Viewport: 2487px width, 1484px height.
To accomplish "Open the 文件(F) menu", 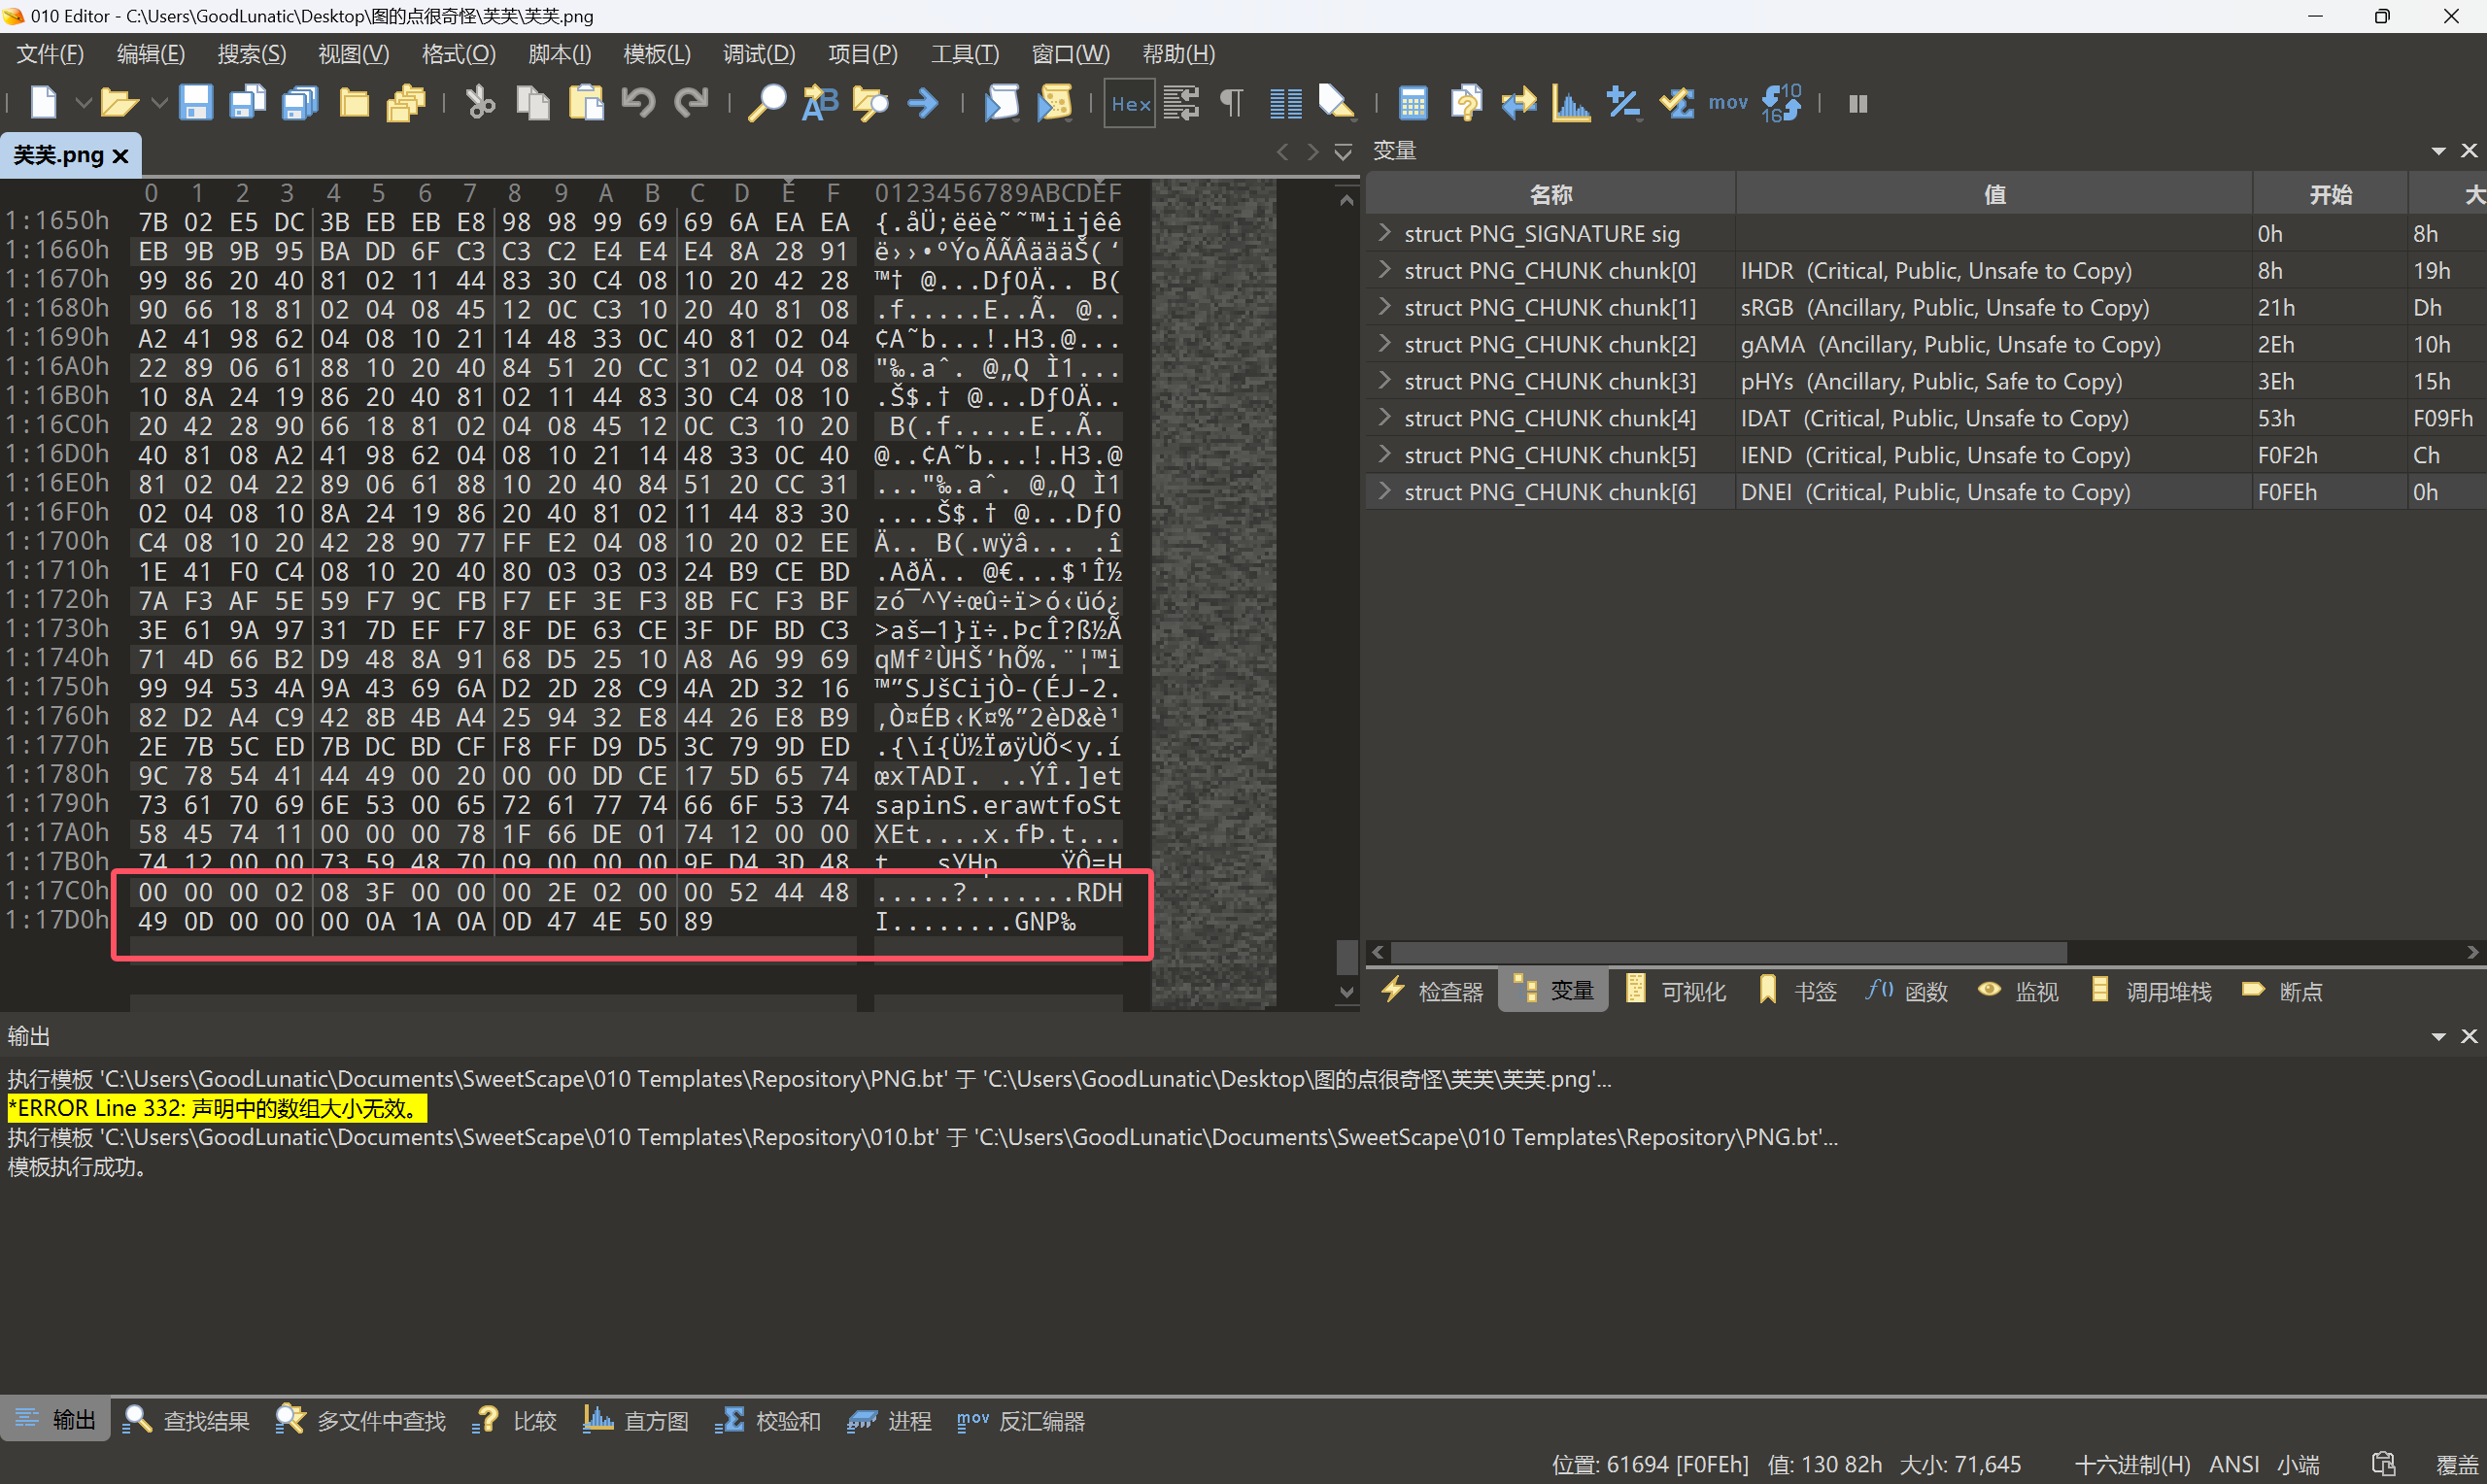I will (x=50, y=54).
